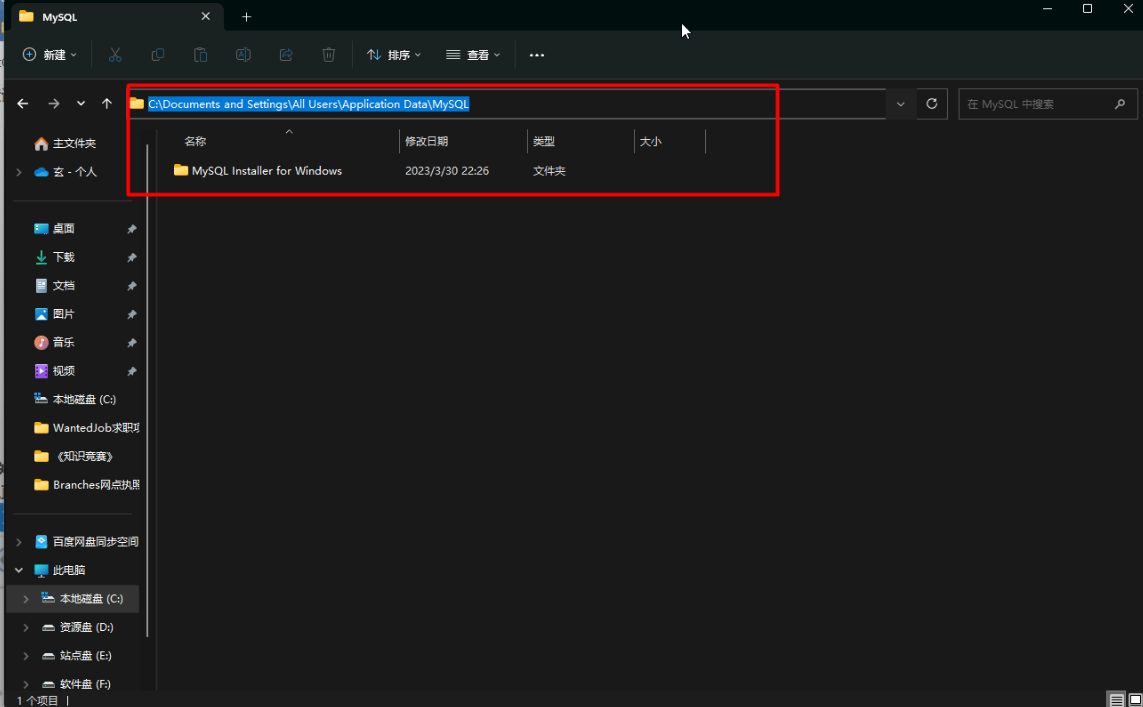Open address bar history dropdown
The image size is (1143, 707).
(x=901, y=104)
